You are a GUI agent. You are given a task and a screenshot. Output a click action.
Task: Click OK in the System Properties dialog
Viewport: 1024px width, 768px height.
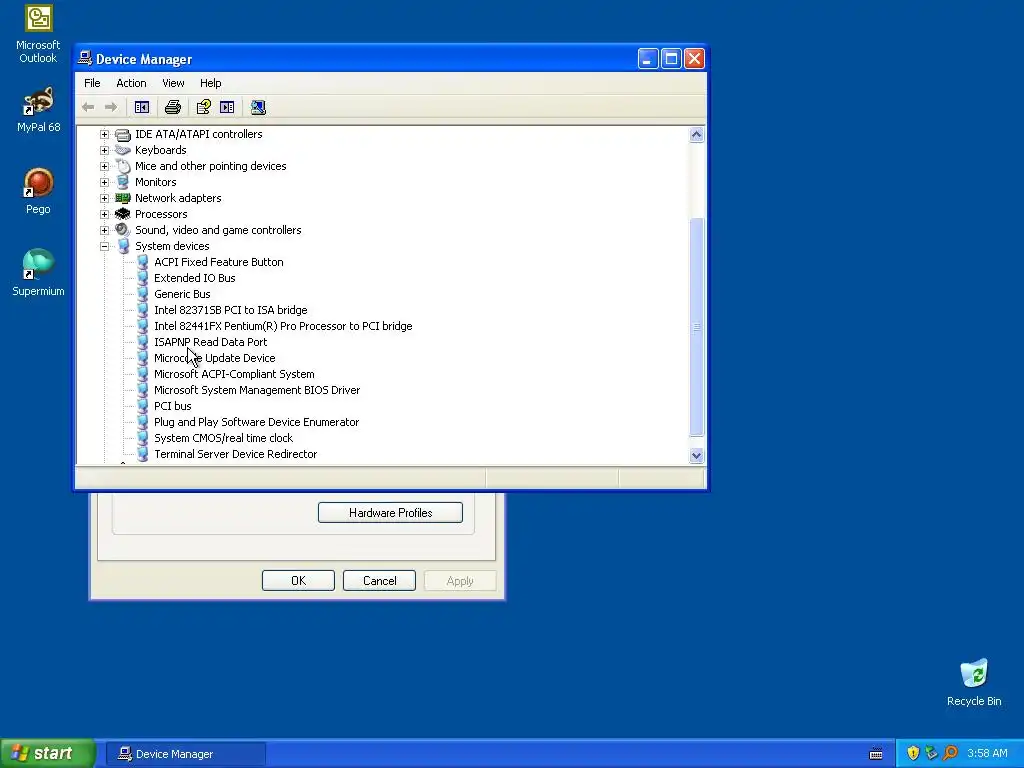(x=298, y=581)
